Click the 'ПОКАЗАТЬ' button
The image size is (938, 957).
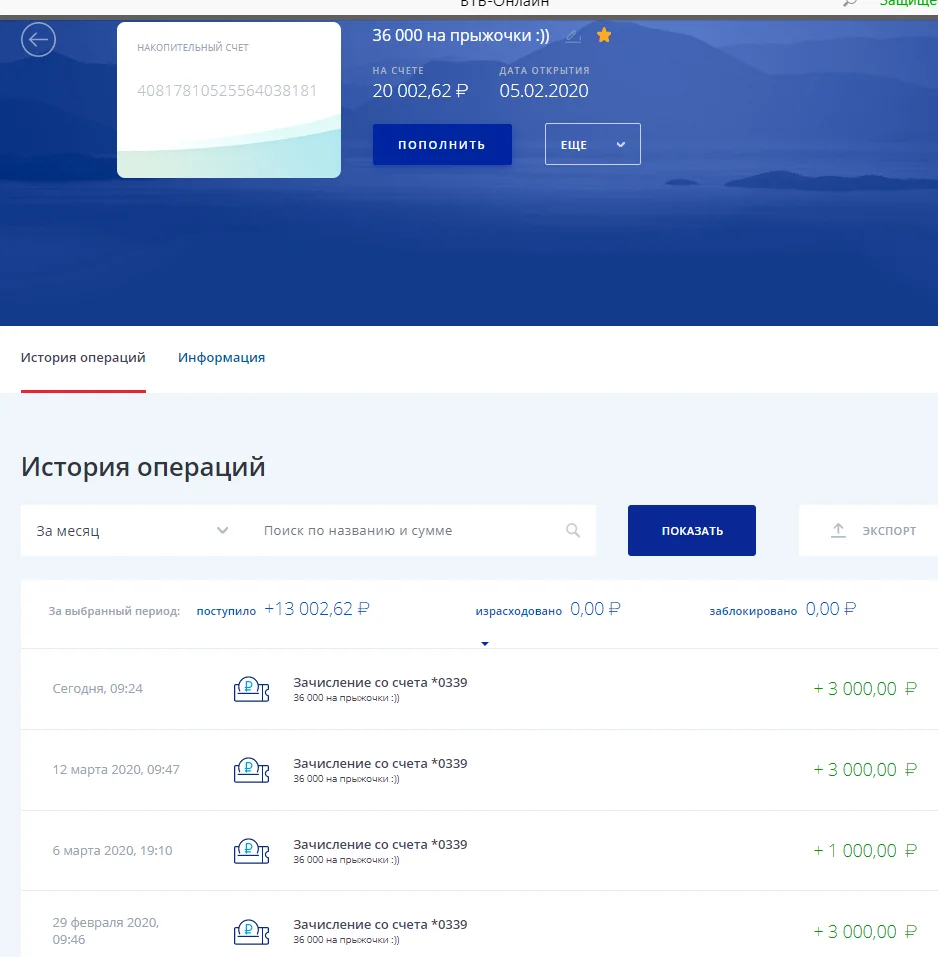[x=691, y=531]
